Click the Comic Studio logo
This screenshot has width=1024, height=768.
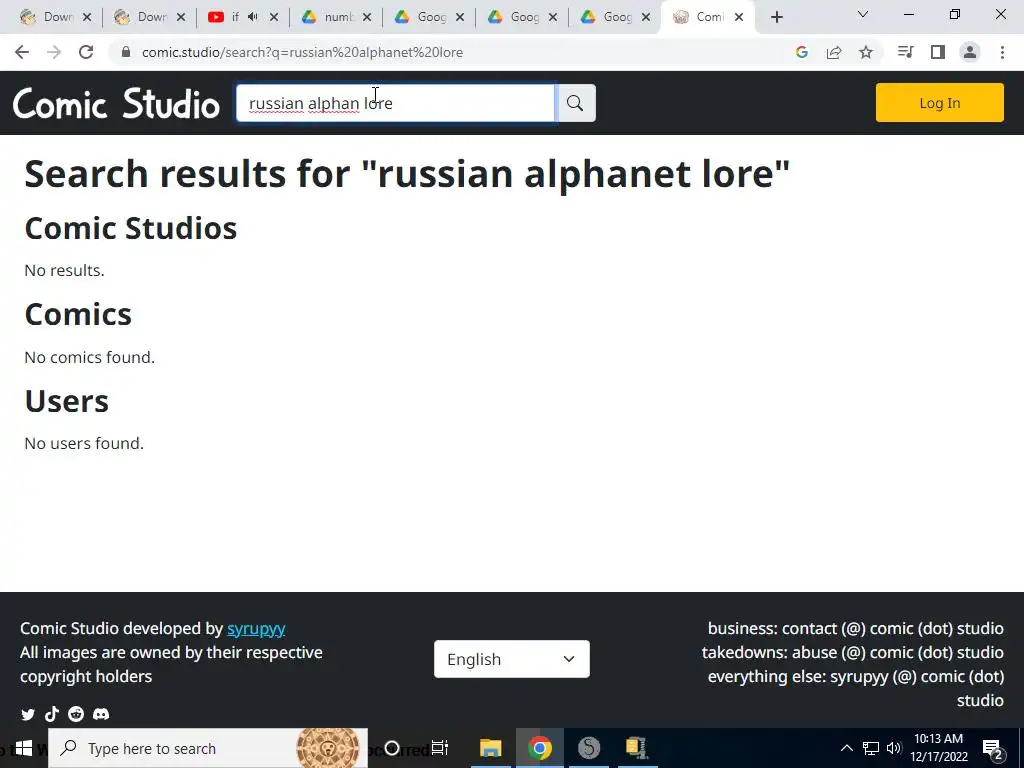tap(116, 104)
